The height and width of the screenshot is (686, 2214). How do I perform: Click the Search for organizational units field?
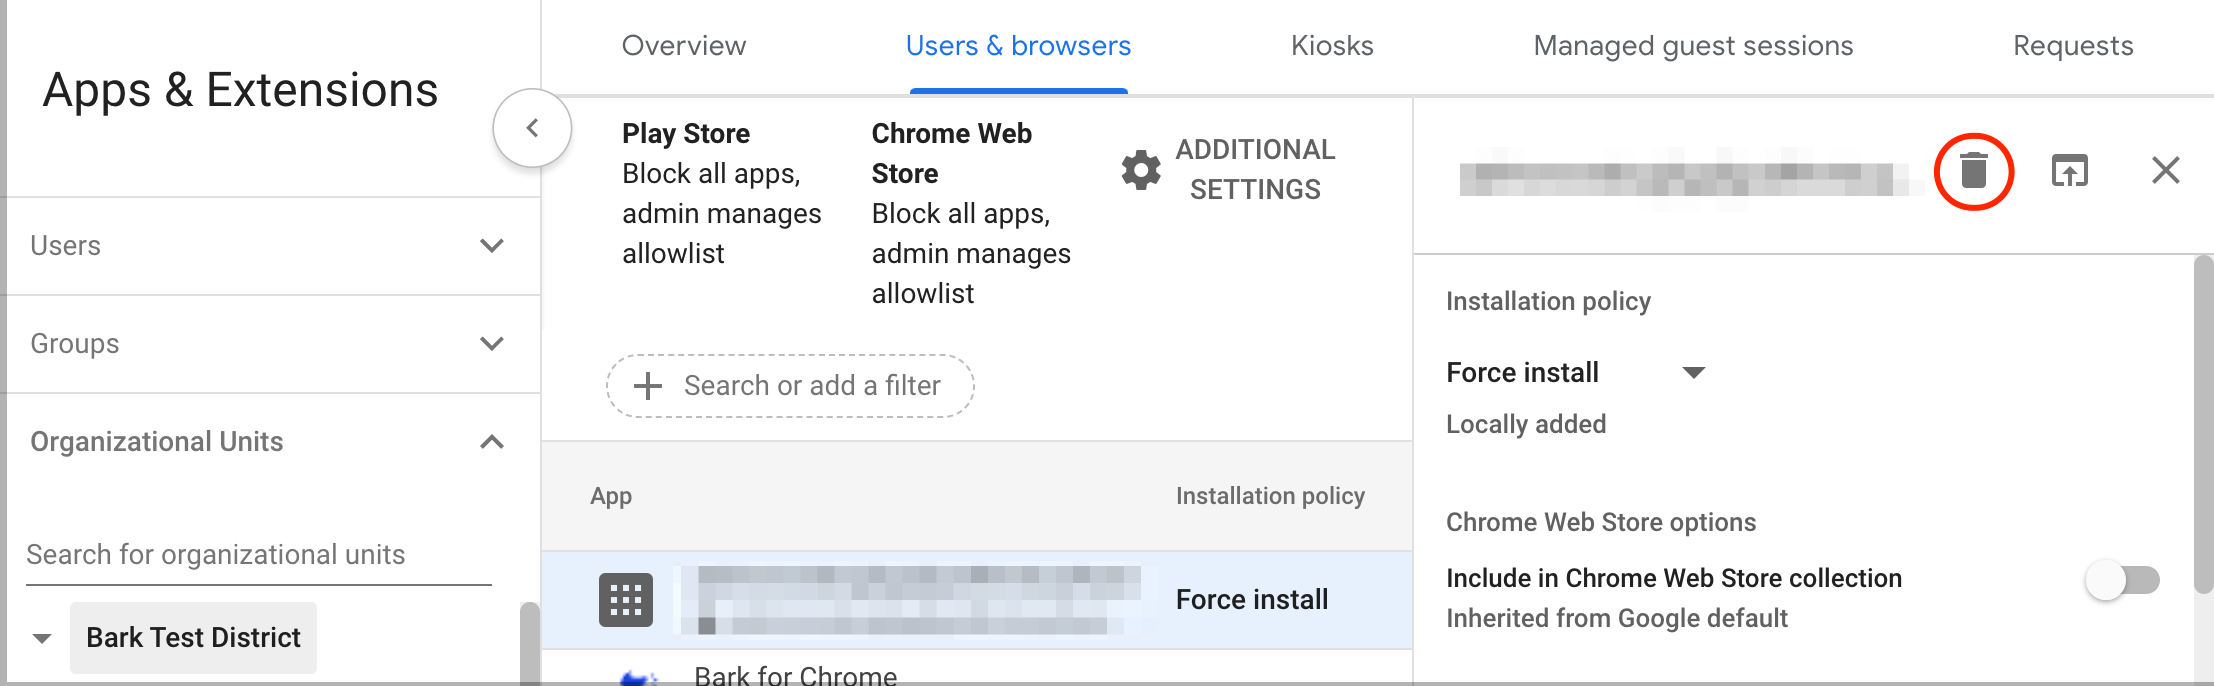click(259, 555)
